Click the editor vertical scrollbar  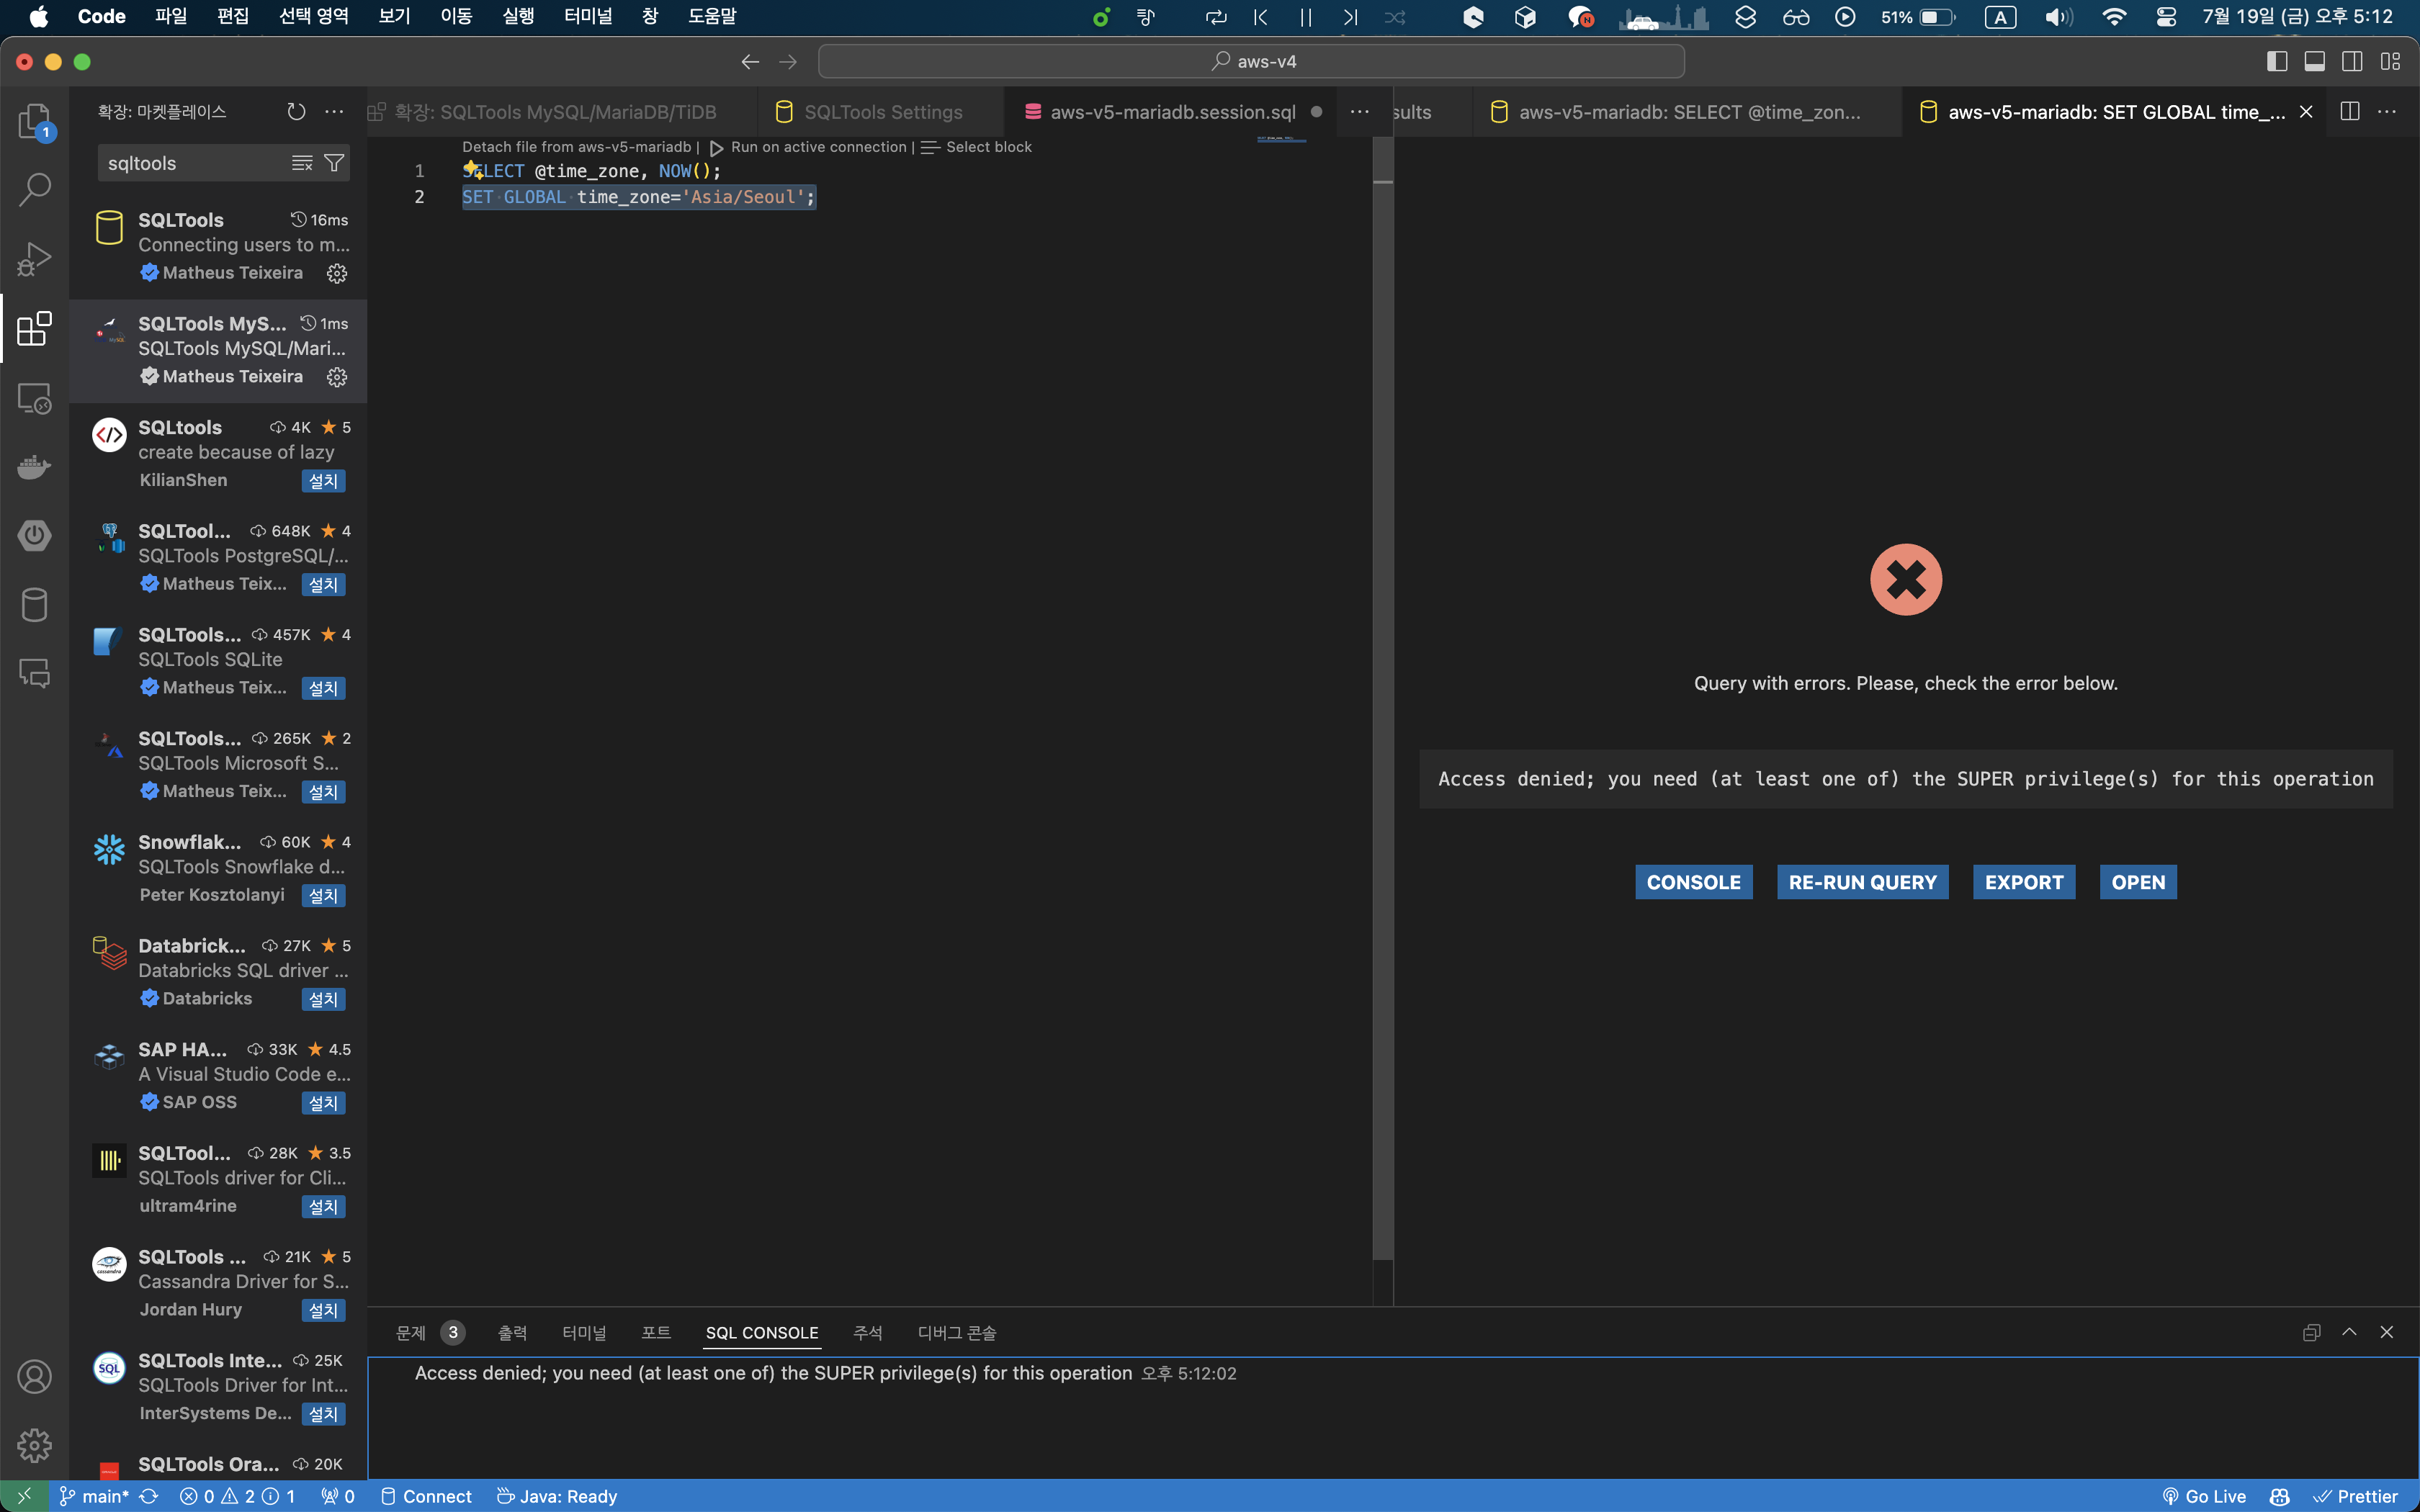tap(1382, 700)
